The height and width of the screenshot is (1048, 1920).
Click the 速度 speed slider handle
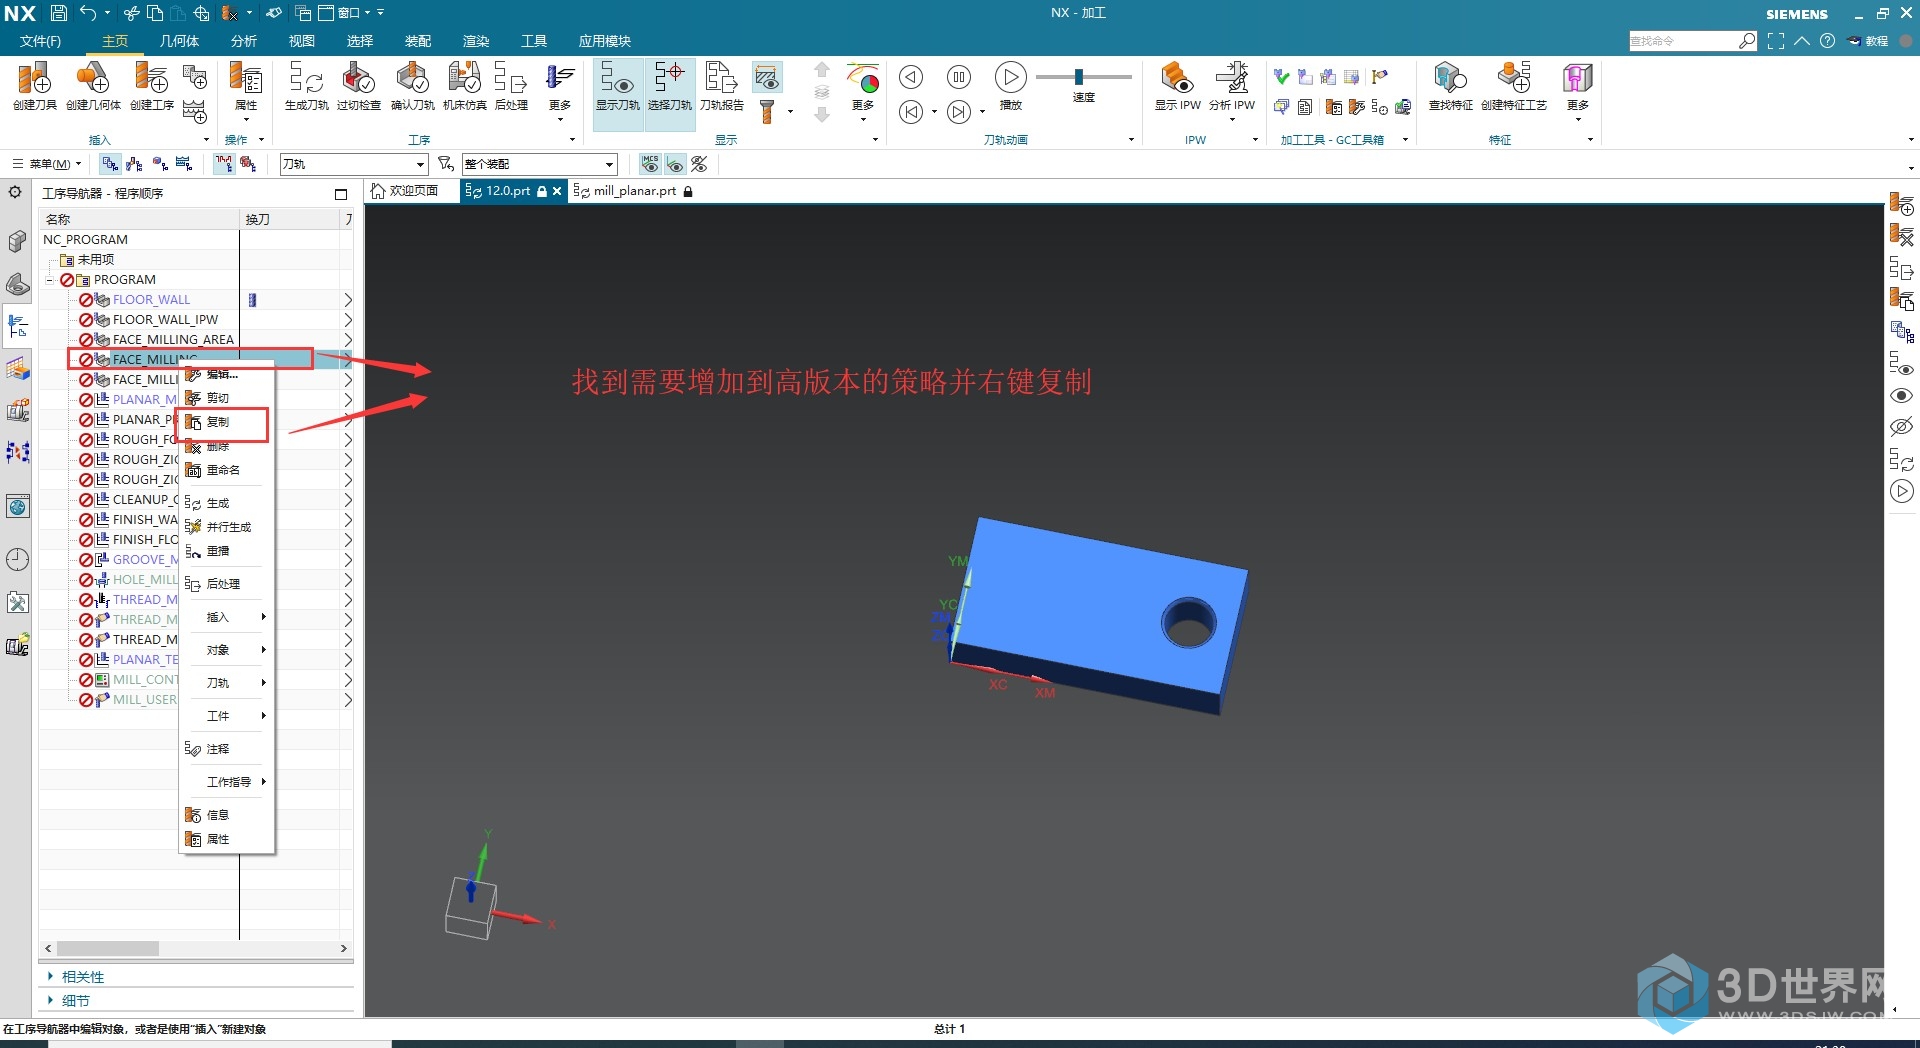[x=1079, y=77]
